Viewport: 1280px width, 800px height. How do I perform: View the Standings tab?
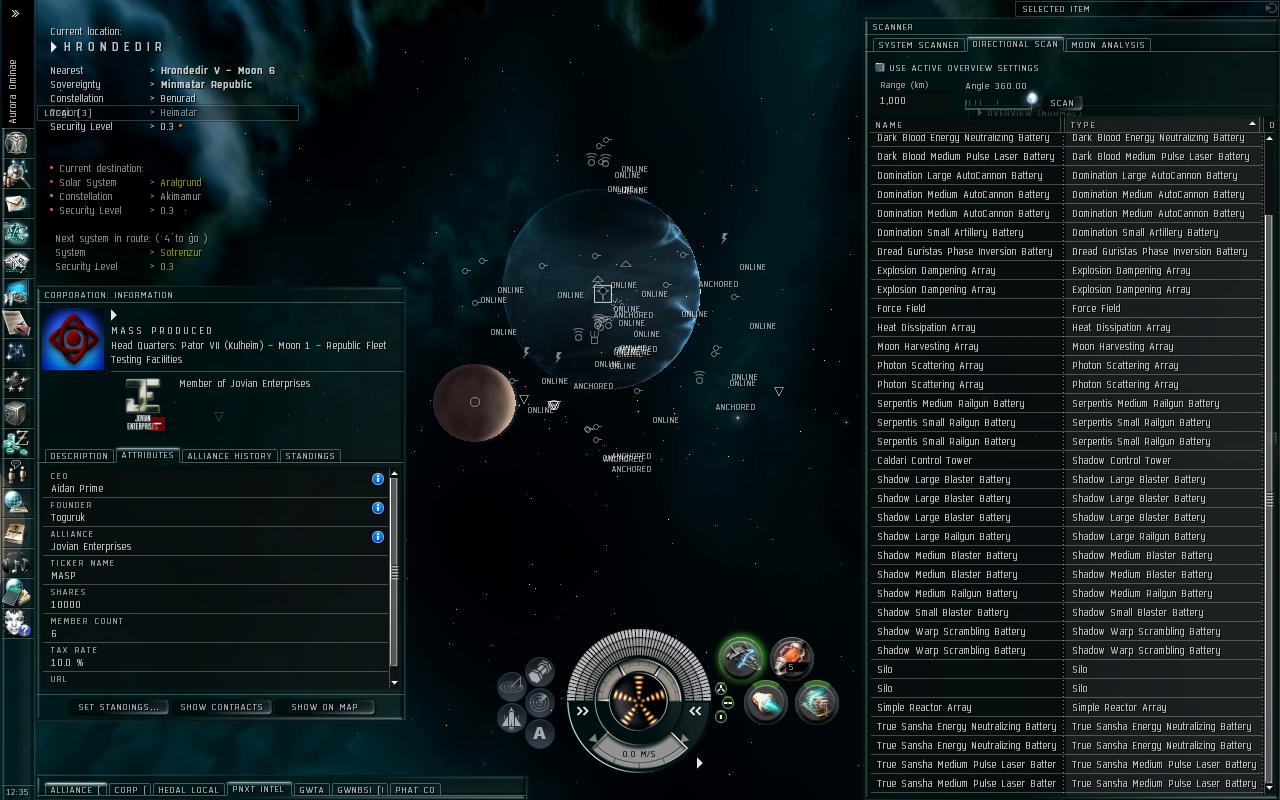pyautogui.click(x=310, y=456)
